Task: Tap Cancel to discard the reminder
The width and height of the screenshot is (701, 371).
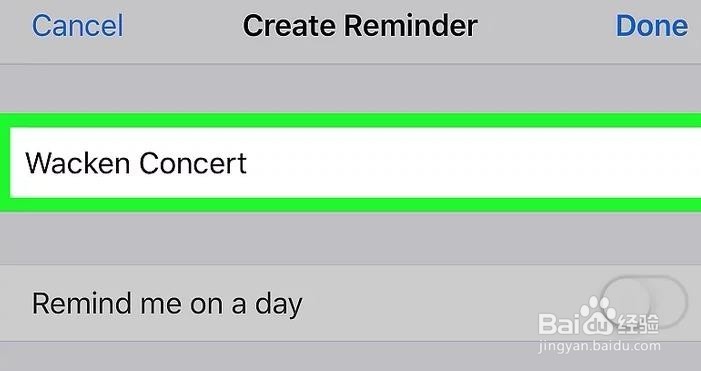Action: point(77,25)
